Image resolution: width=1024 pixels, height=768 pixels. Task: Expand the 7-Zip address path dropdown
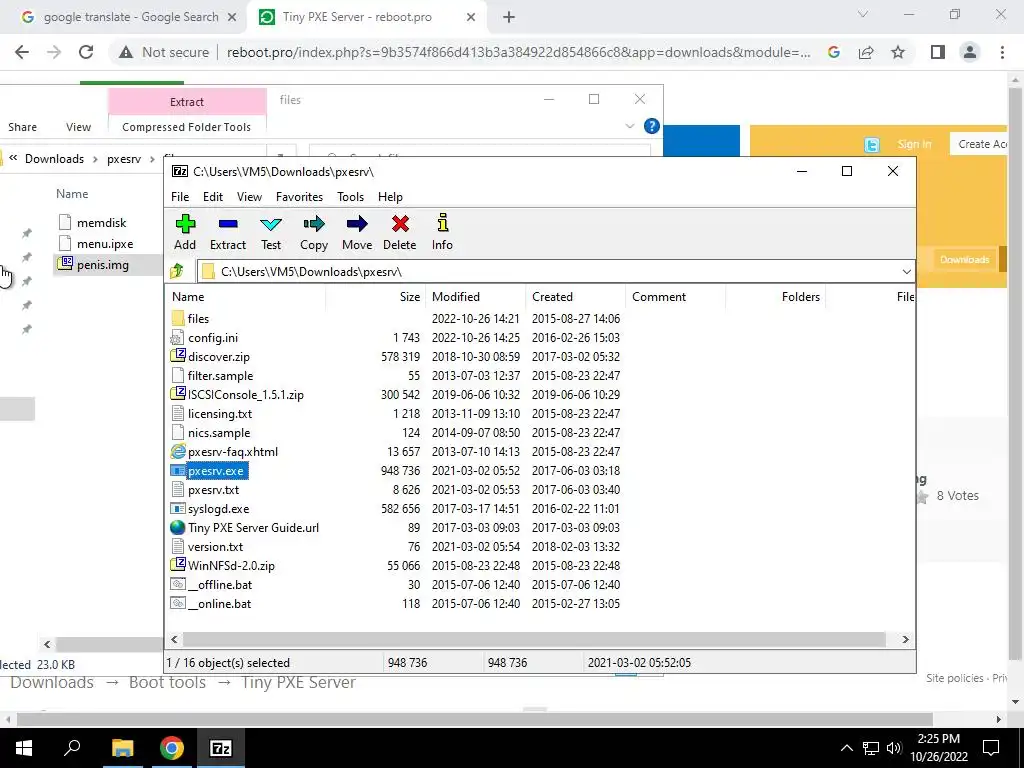click(906, 272)
